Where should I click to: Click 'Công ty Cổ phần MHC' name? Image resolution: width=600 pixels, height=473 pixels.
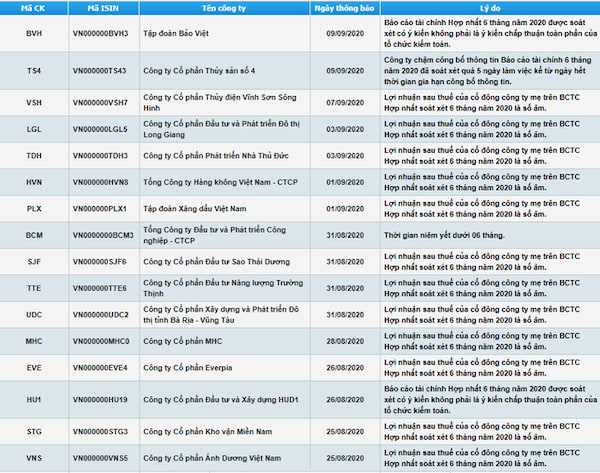click(x=183, y=341)
